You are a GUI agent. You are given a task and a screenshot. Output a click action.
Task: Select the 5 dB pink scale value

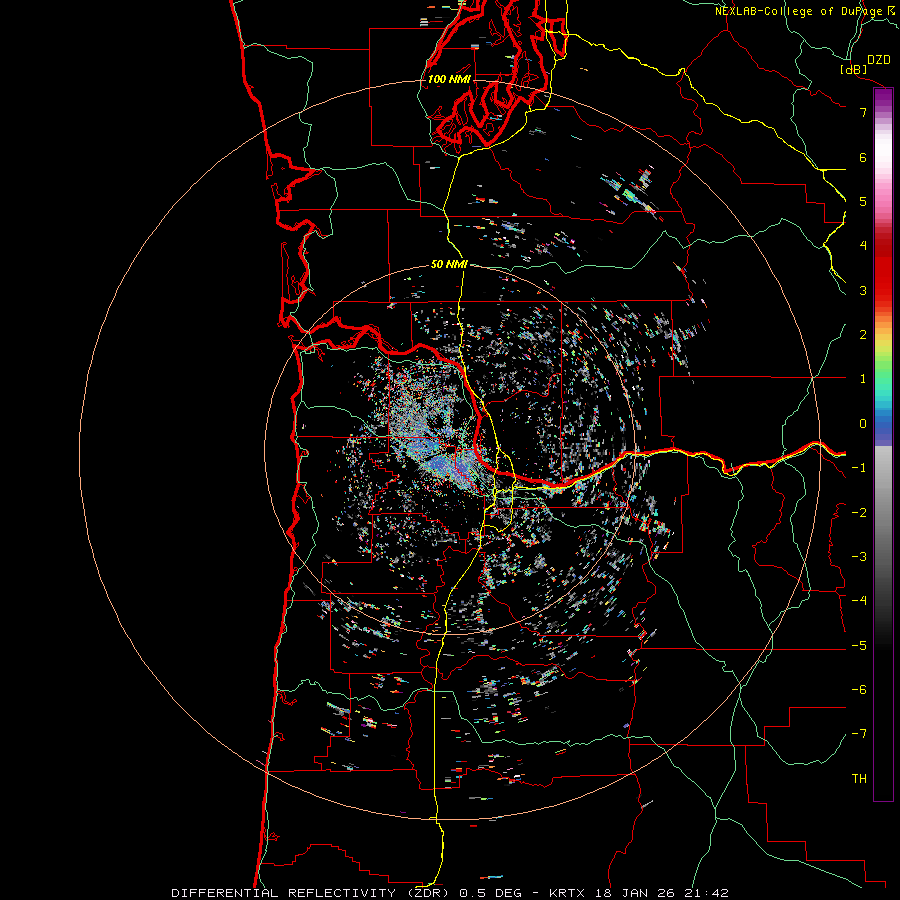863,201
